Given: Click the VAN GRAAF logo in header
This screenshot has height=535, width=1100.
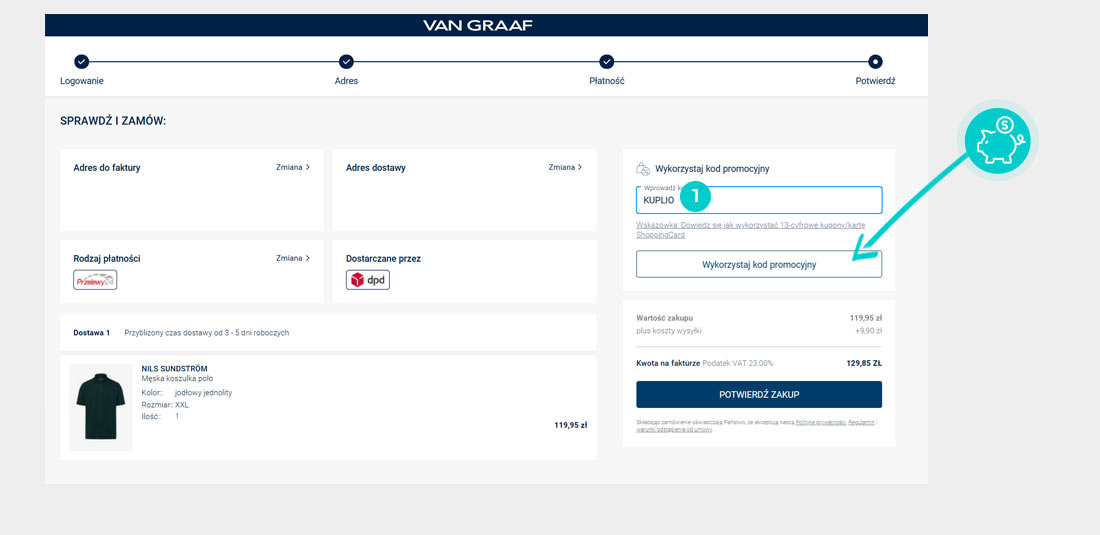Looking at the screenshot, I should 478,25.
